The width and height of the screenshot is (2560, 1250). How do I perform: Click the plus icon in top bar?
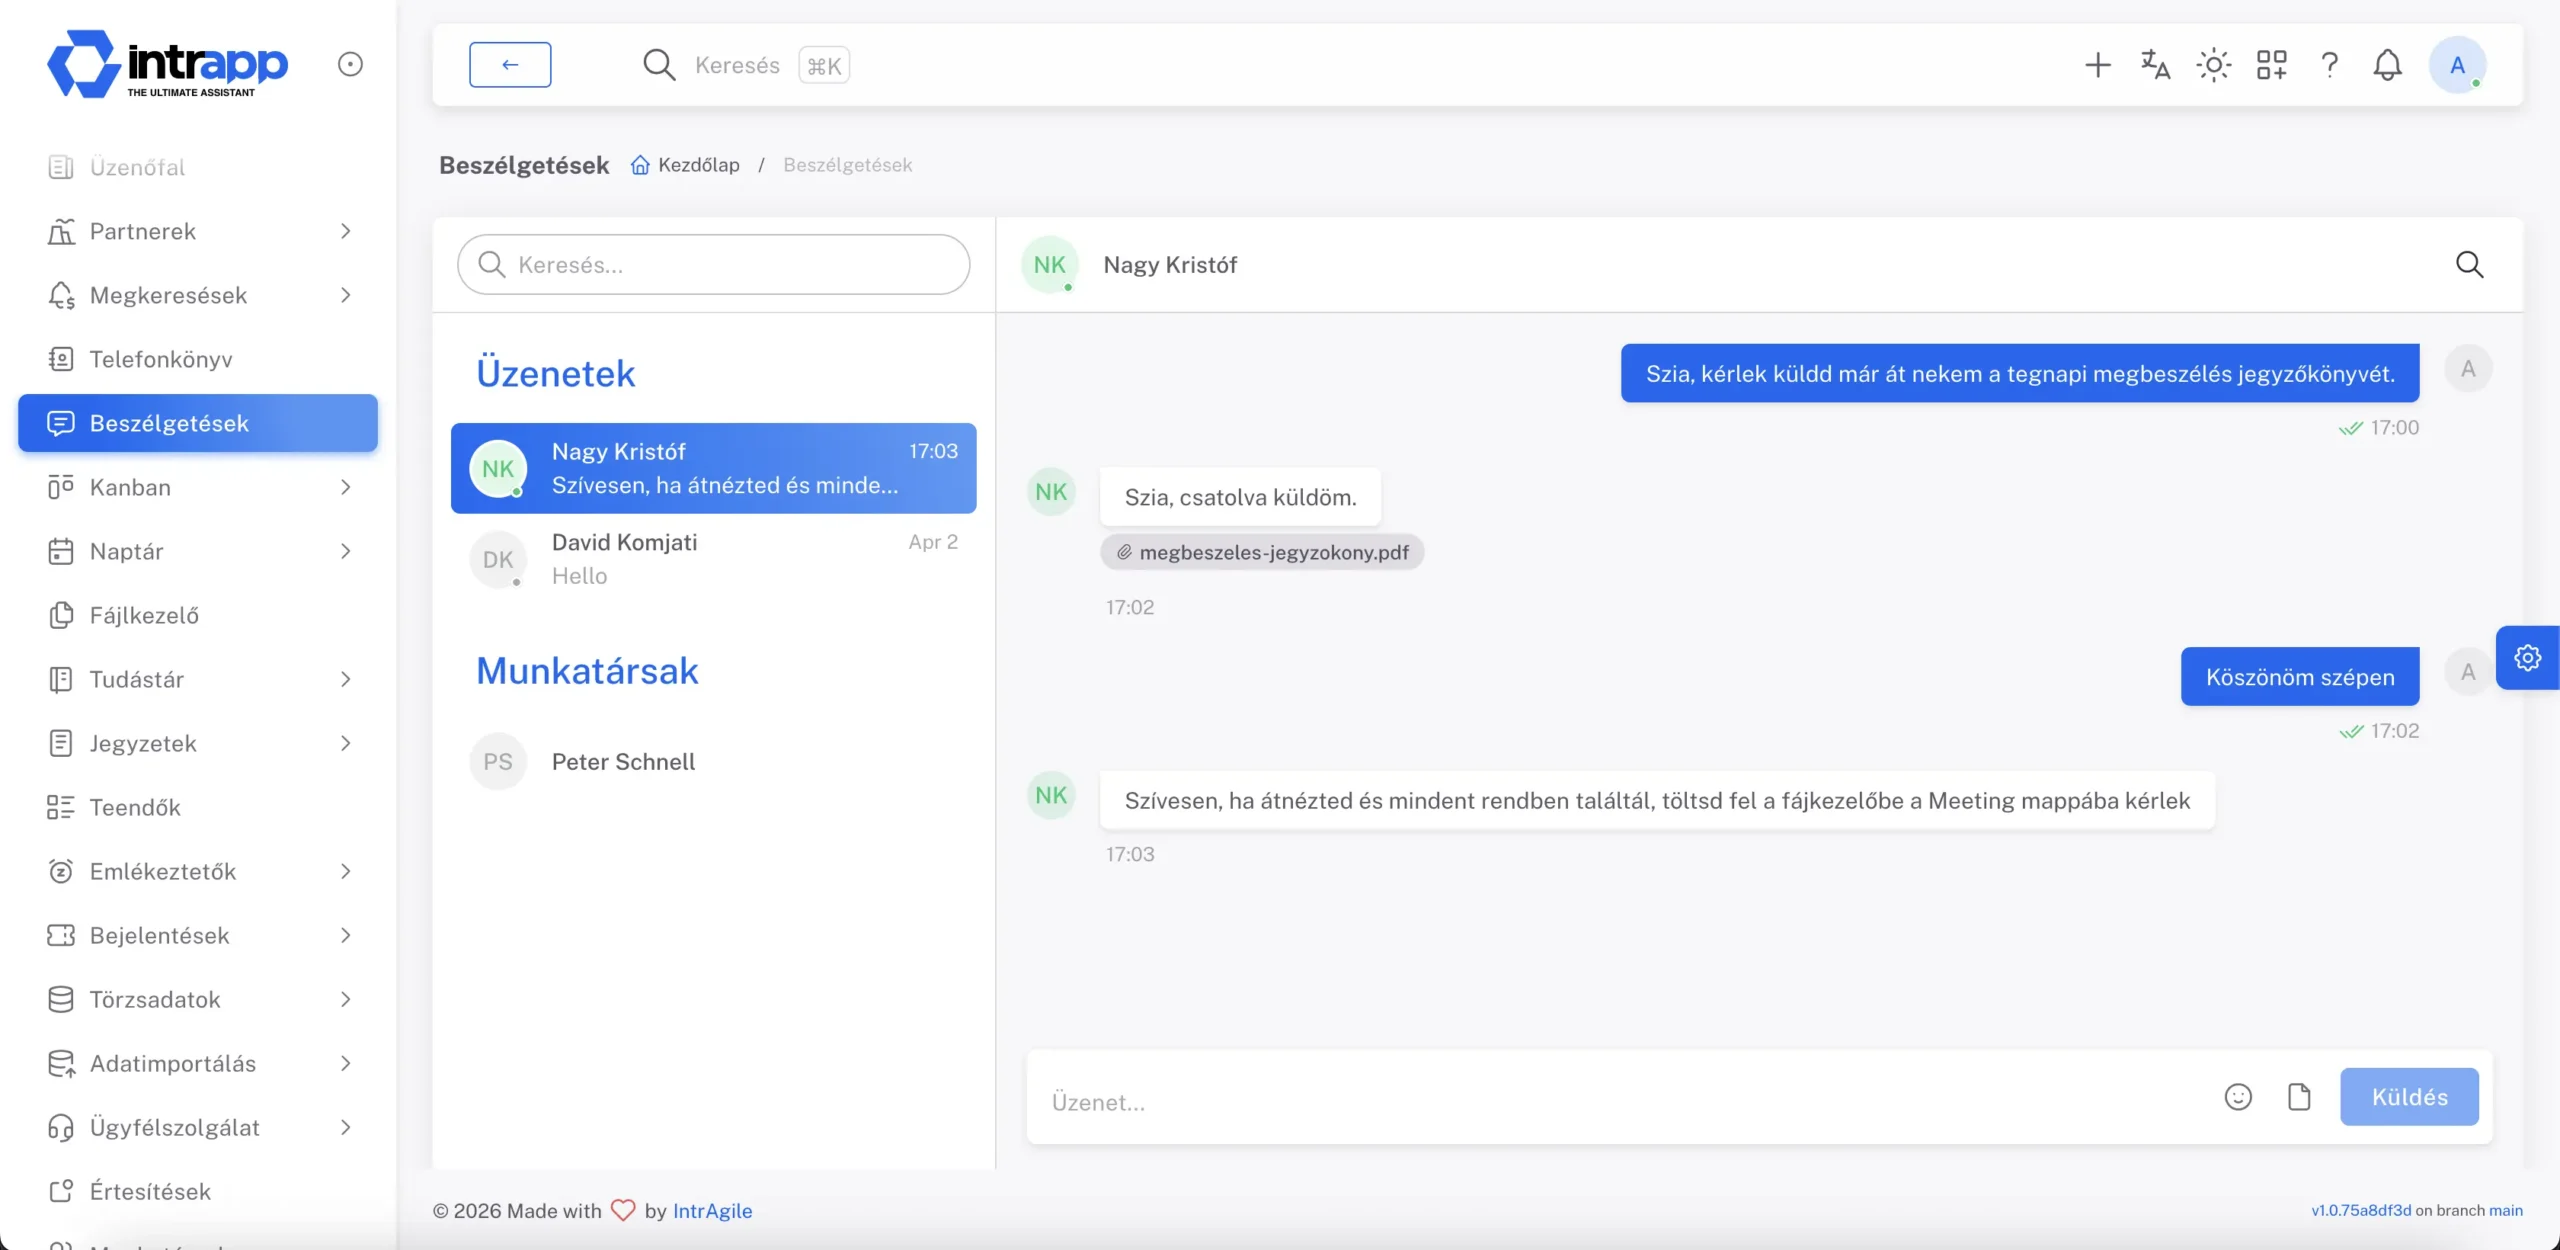click(x=2097, y=65)
